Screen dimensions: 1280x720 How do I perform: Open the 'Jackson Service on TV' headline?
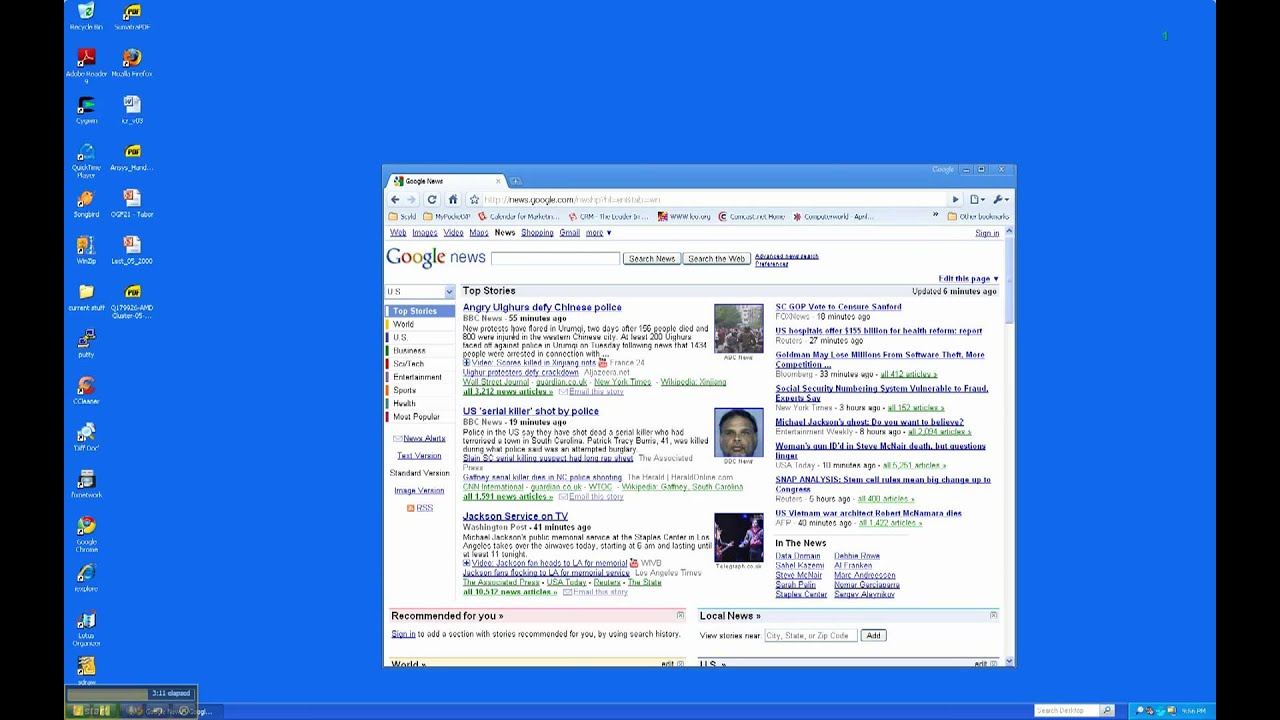click(x=515, y=517)
